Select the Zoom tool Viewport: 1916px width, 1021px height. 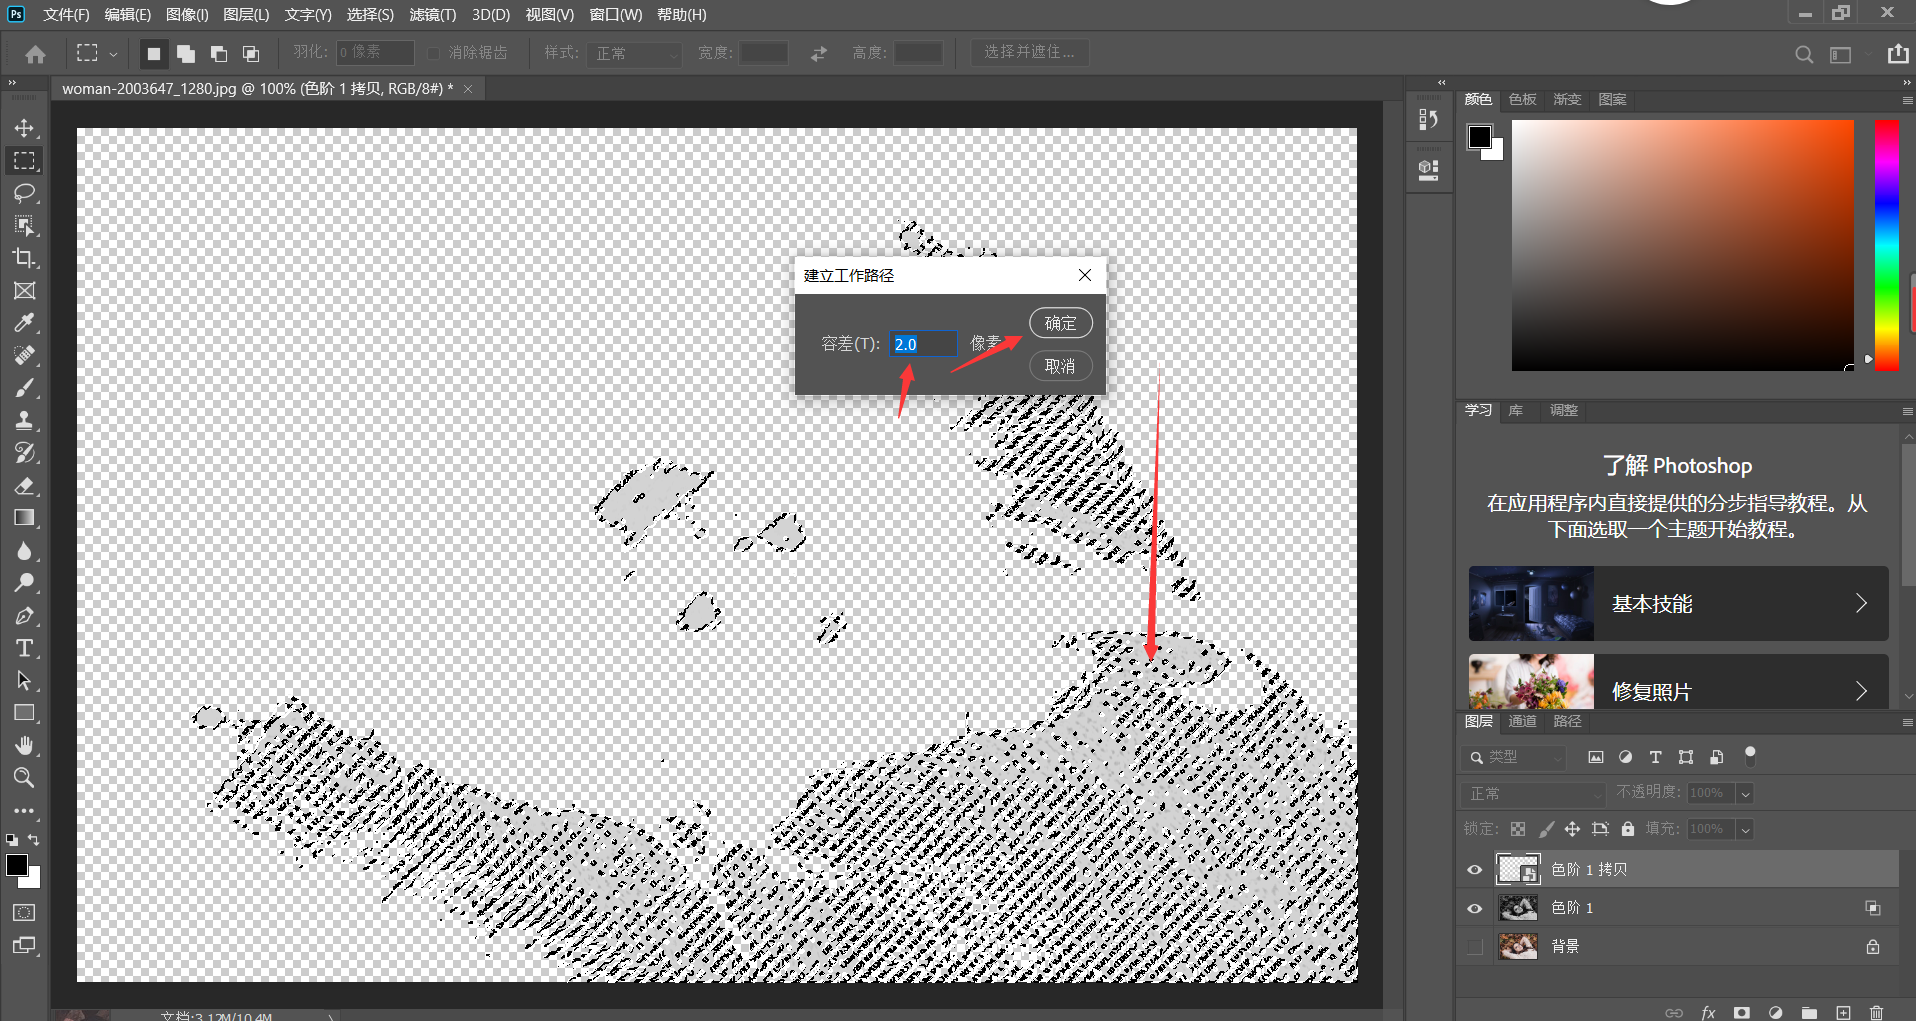pos(25,778)
